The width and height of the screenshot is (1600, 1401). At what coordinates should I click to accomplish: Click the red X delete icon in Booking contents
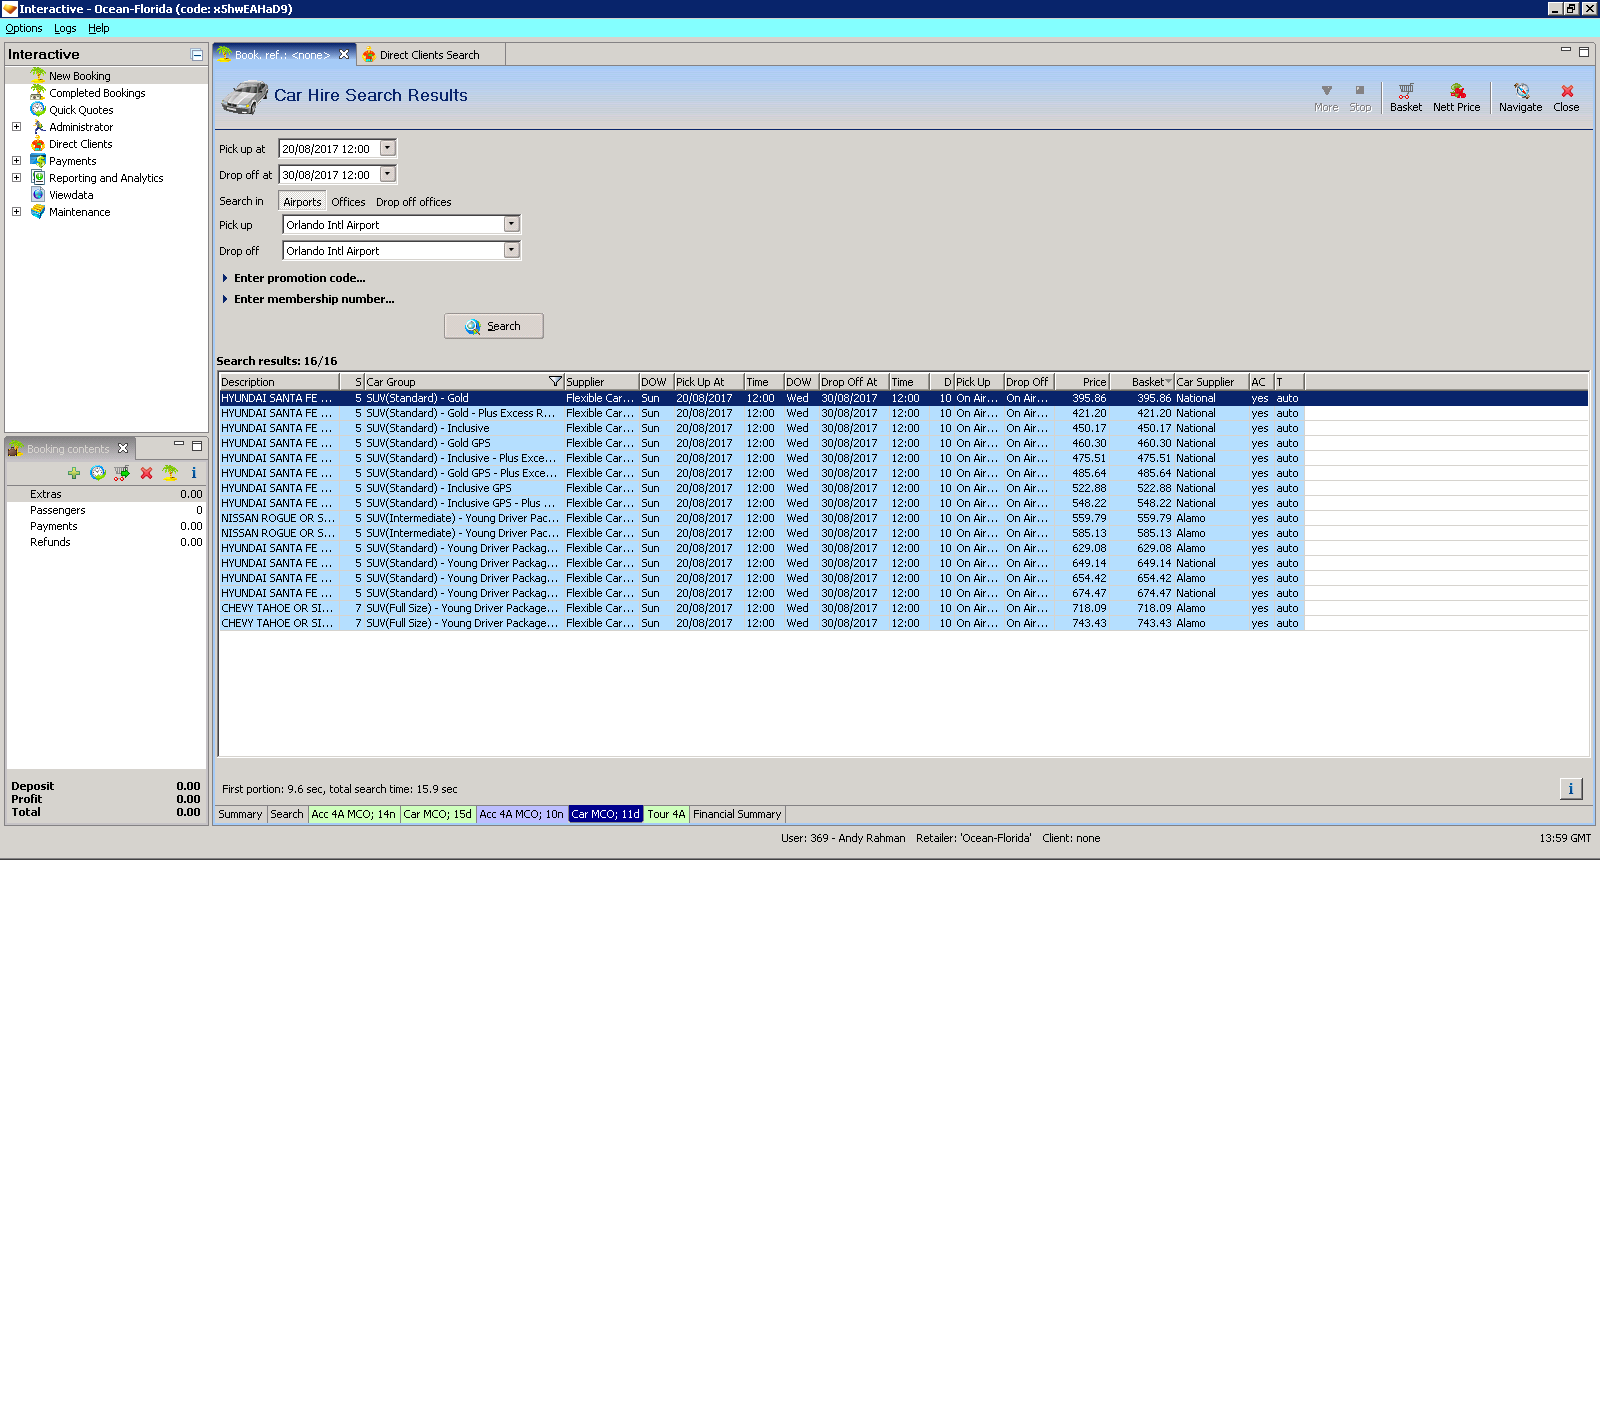146,473
